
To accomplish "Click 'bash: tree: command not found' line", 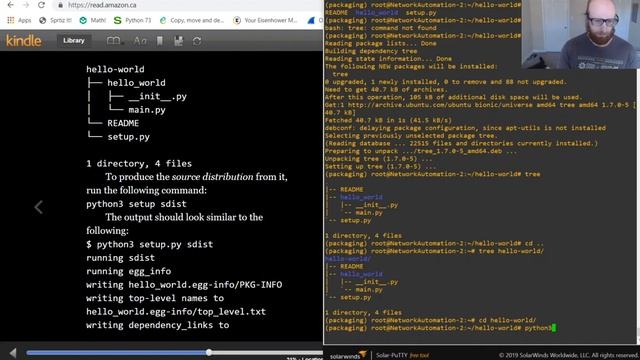I will (x=380, y=28).
